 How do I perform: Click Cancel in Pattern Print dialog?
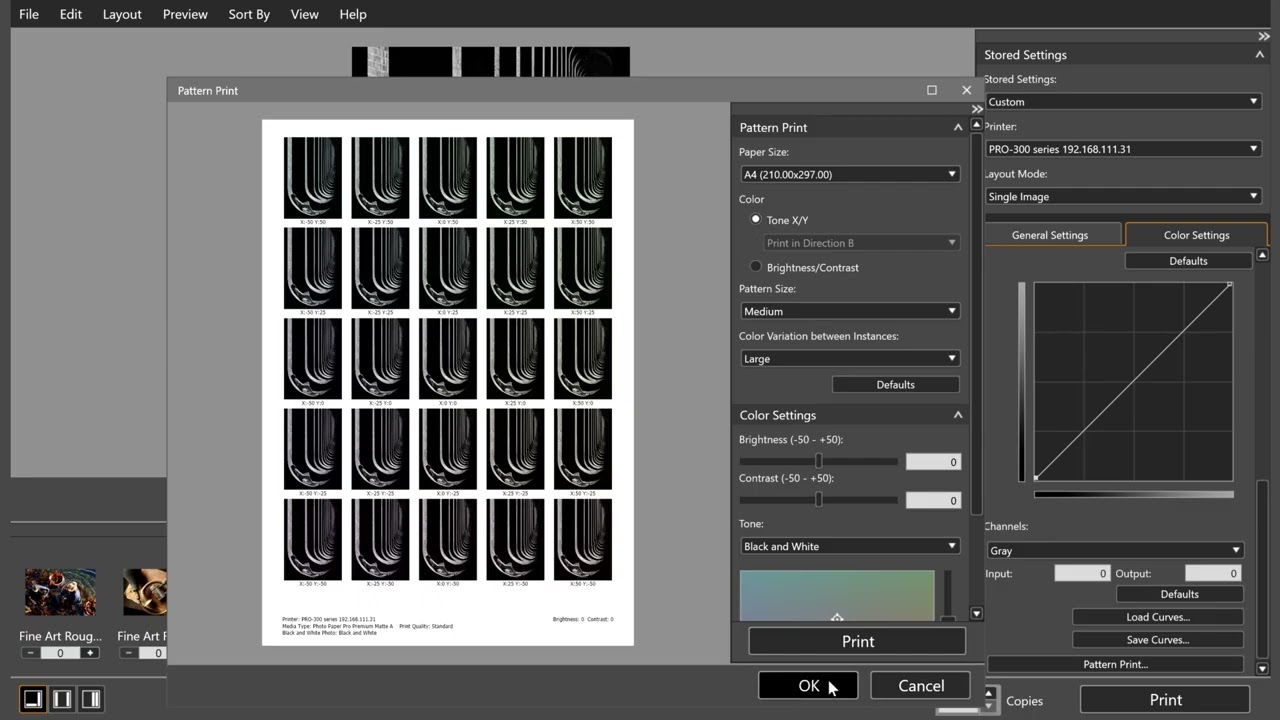tap(921, 685)
